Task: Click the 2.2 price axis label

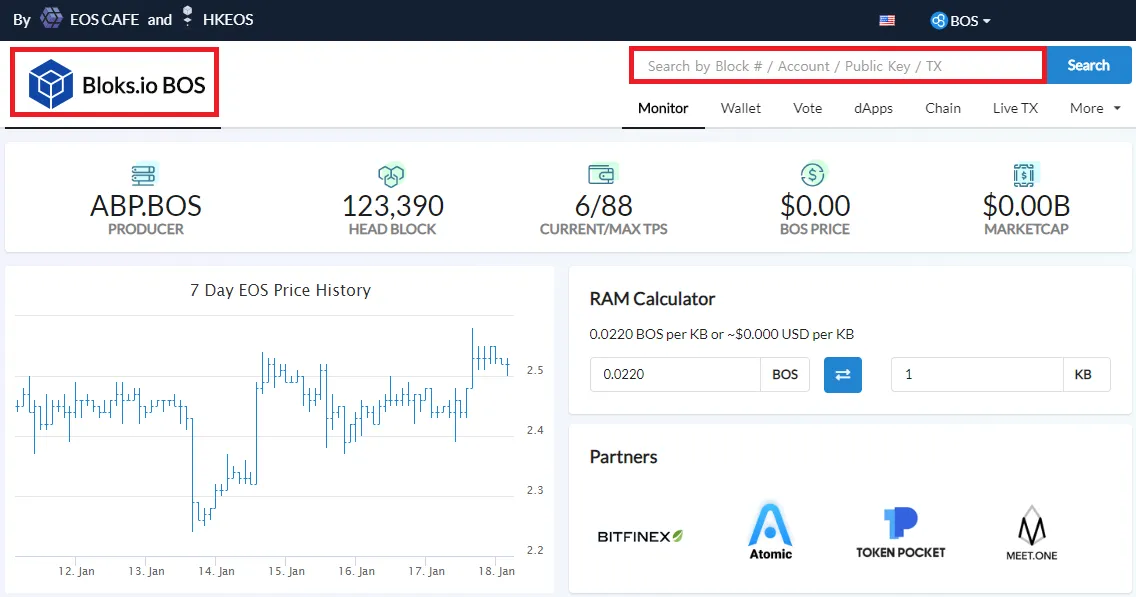Action: 535,550
